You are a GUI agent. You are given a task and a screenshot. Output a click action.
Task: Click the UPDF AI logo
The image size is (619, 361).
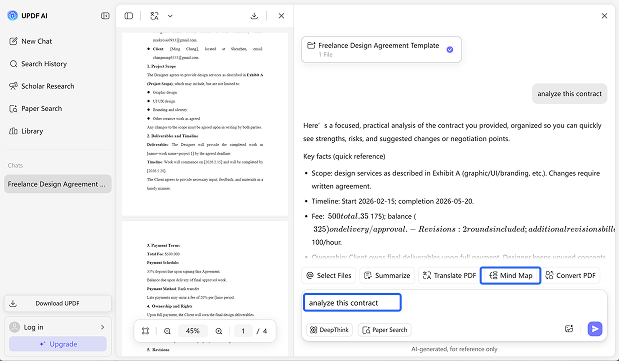click(x=13, y=16)
